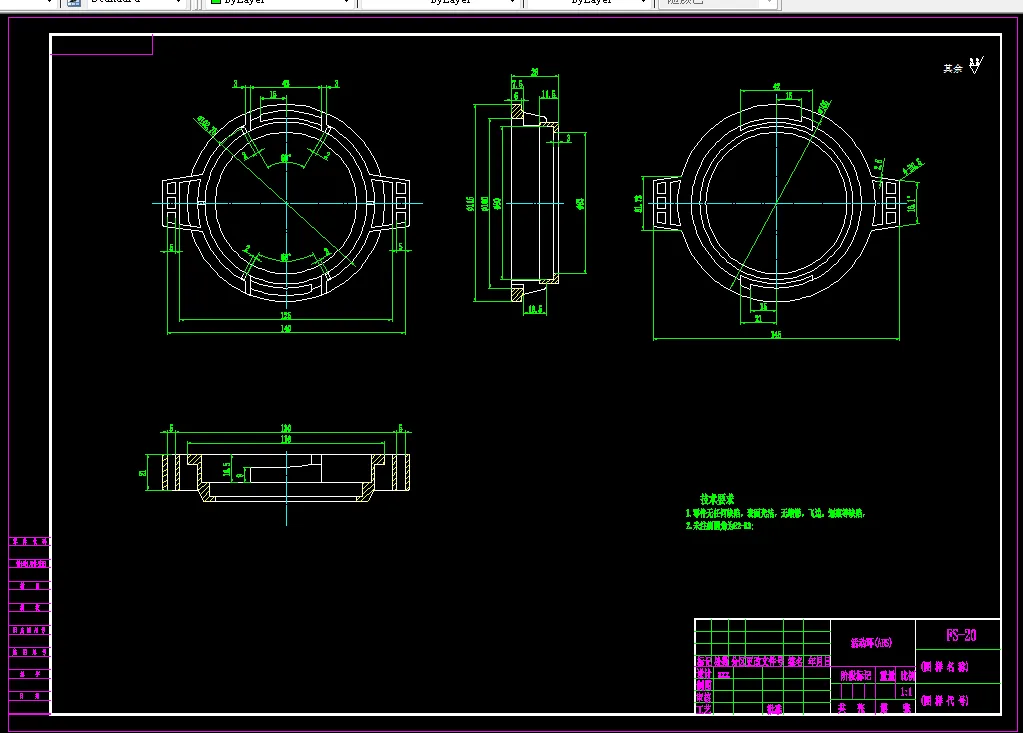Select the second technical requirement note line

pyautogui.click(x=720, y=526)
